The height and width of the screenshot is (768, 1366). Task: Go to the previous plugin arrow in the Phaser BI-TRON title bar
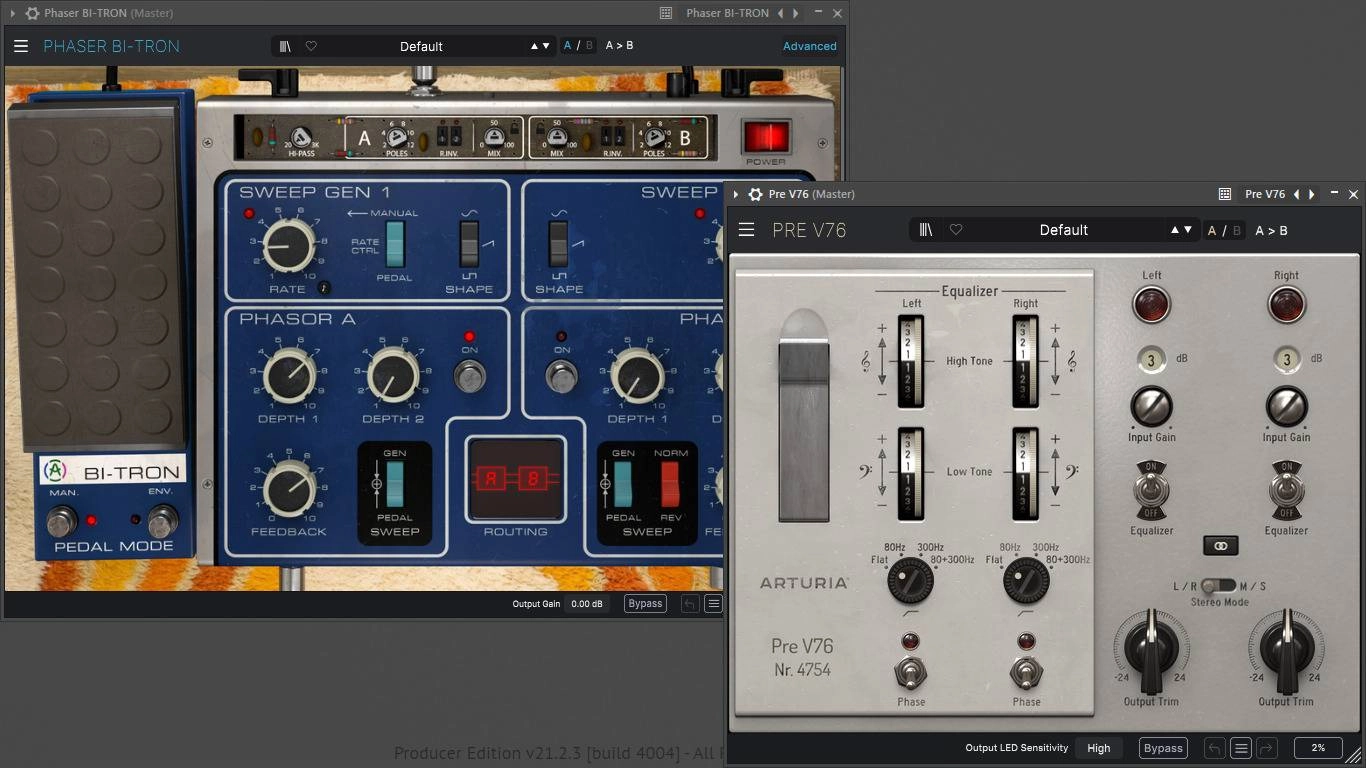click(781, 13)
